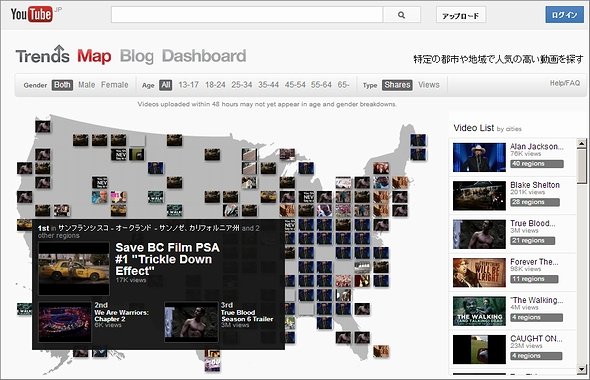Click CAUGHT ON... video title
The height and width of the screenshot is (380, 590).
point(536,338)
